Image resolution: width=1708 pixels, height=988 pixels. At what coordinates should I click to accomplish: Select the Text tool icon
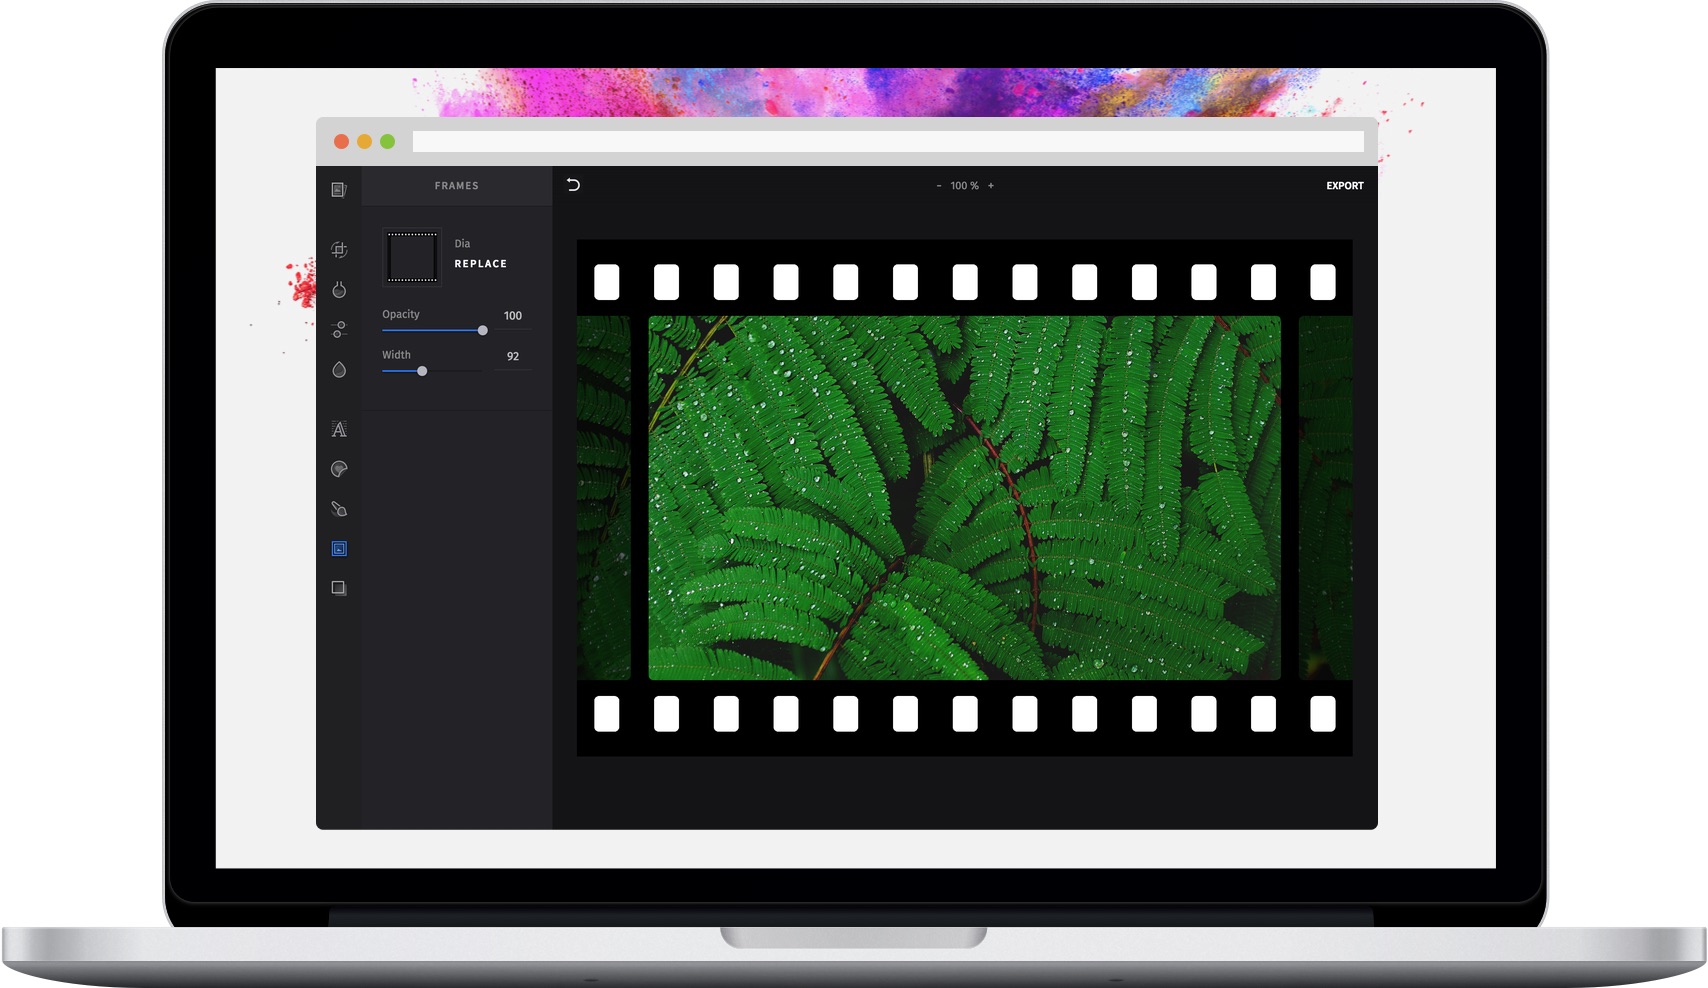click(x=339, y=429)
